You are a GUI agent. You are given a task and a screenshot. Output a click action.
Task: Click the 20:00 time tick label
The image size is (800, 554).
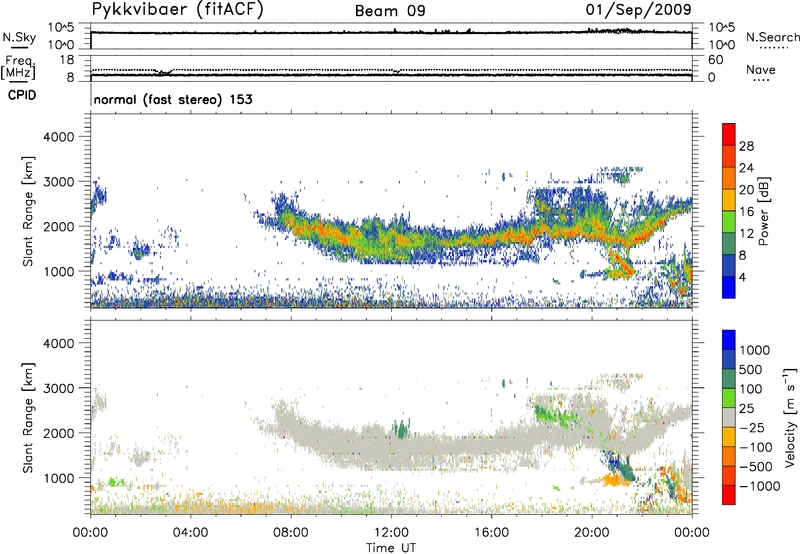[x=591, y=533]
